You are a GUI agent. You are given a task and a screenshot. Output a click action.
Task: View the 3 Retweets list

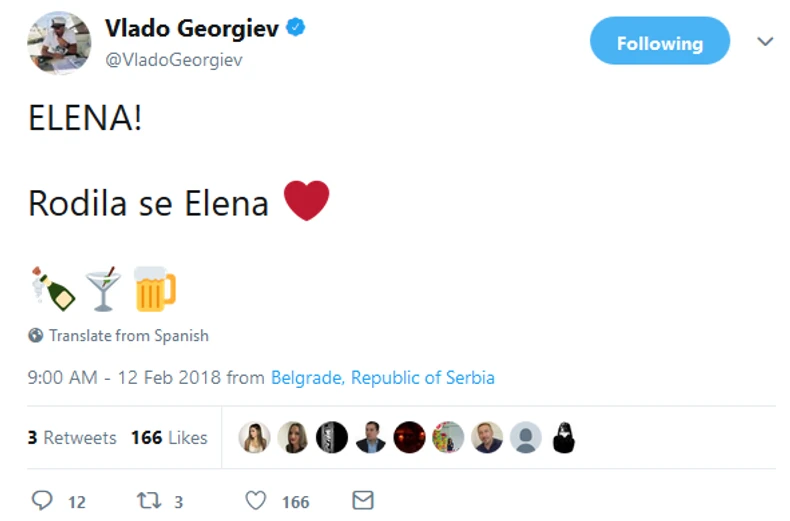tap(72, 438)
